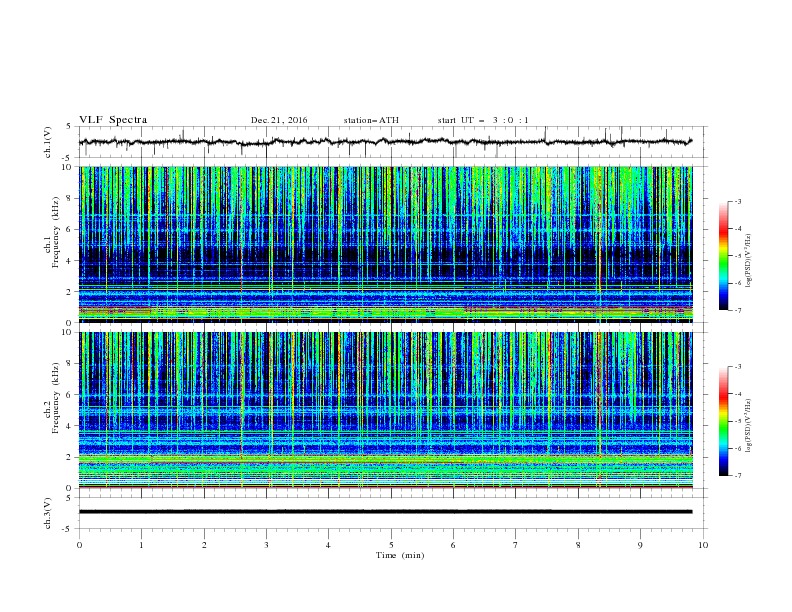Click the ch.1 PSD color scale bar
Image resolution: width=792 pixels, height=612 pixels.
(x=724, y=255)
